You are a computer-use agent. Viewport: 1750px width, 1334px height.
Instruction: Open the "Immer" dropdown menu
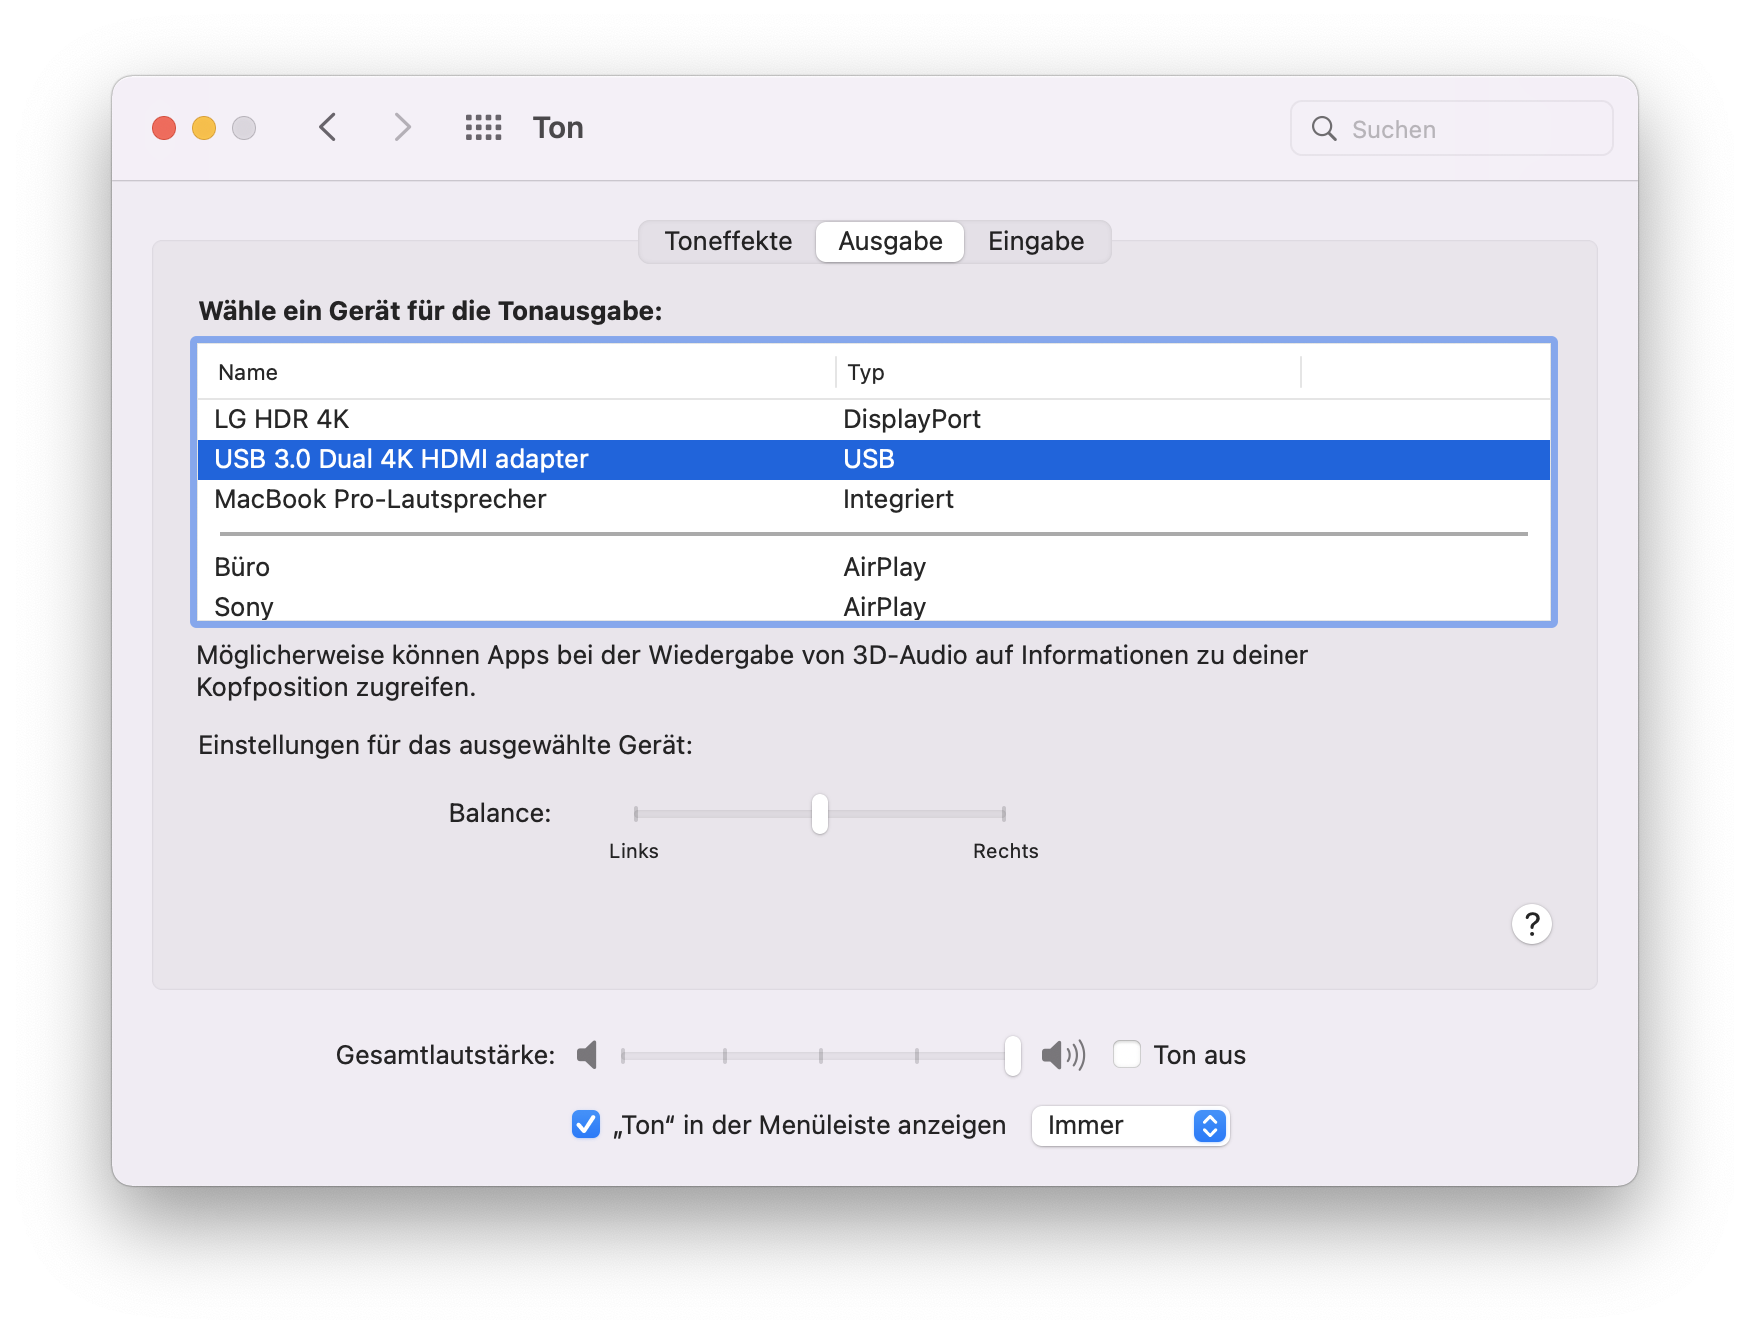[1129, 1126]
